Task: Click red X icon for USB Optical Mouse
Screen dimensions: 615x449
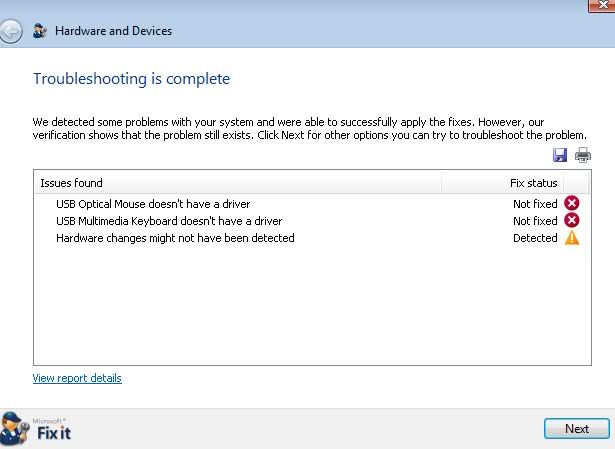Action: tap(571, 203)
